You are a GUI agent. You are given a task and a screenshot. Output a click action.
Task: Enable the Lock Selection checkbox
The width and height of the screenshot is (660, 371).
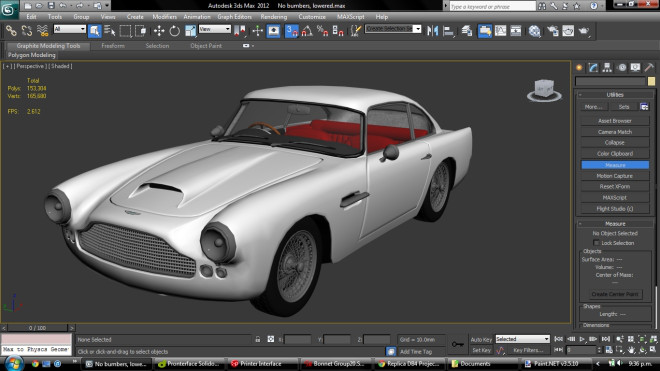click(596, 243)
